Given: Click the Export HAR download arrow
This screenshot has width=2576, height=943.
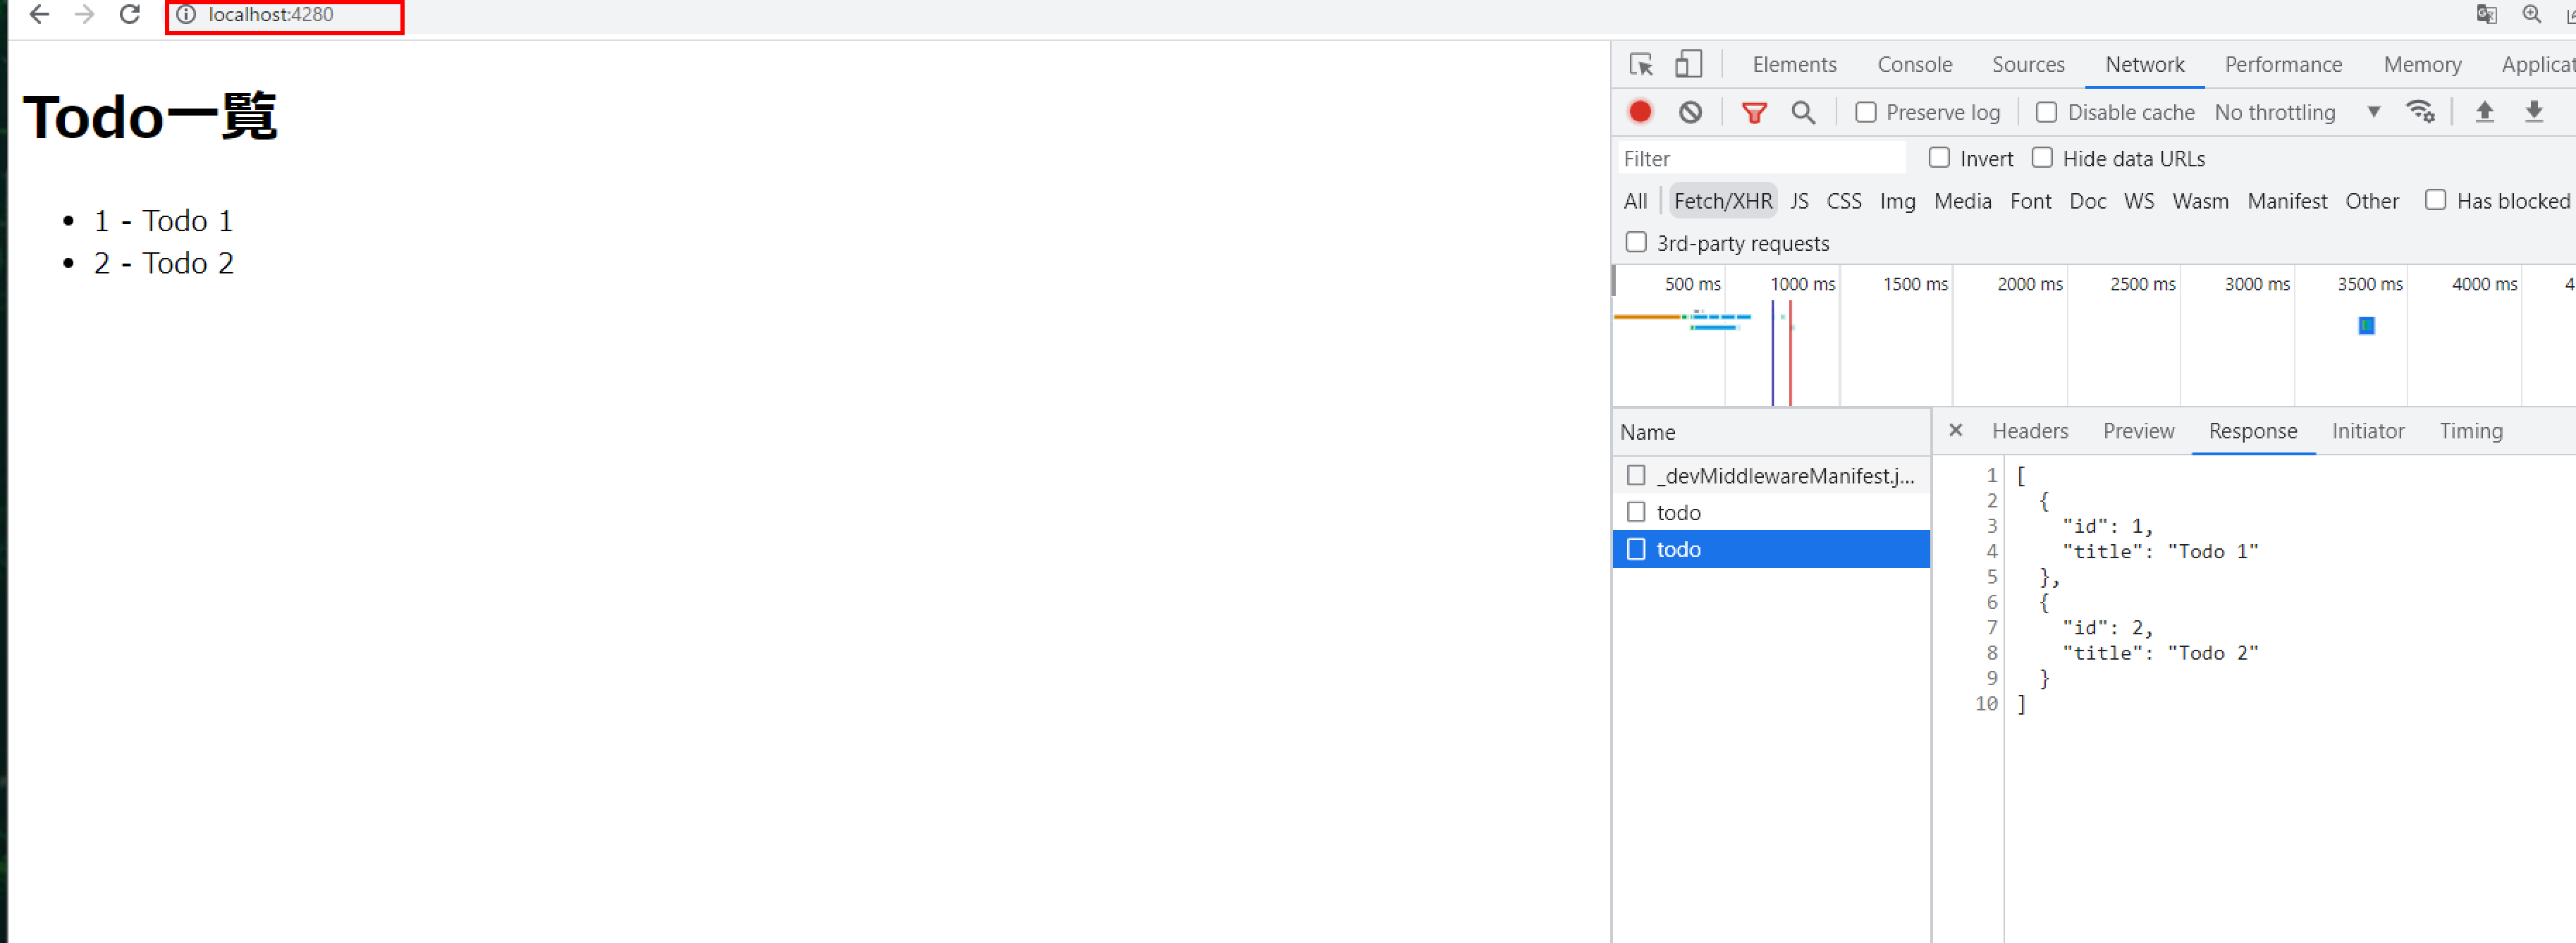Looking at the screenshot, I should [x=2533, y=112].
